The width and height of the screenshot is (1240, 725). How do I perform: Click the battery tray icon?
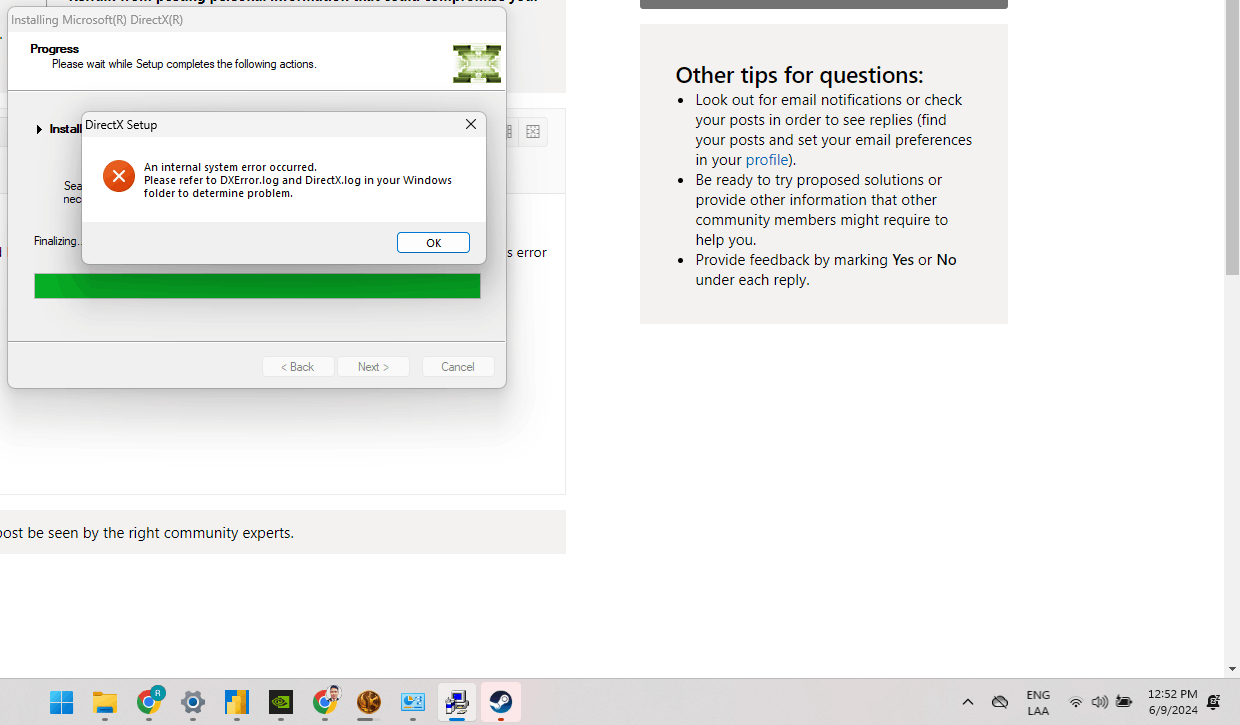pyautogui.click(x=1124, y=703)
